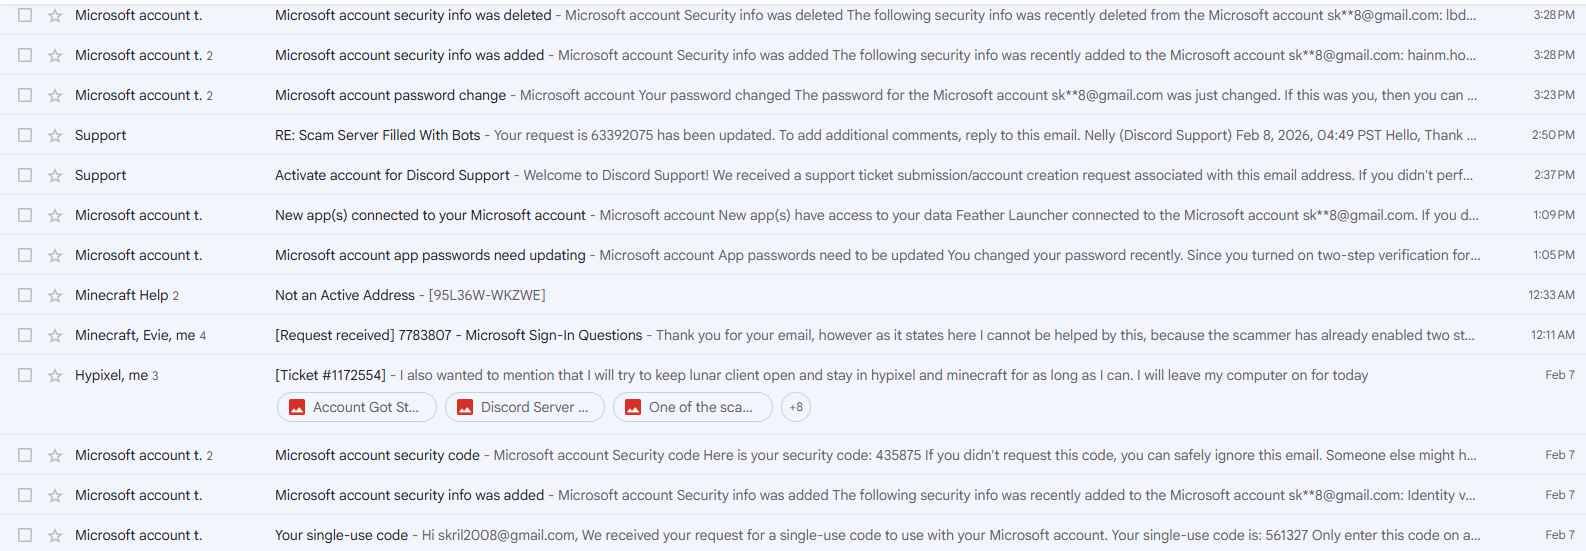Star the Hypixel Ticket #1172554 email
The image size is (1586, 551).
click(x=55, y=375)
